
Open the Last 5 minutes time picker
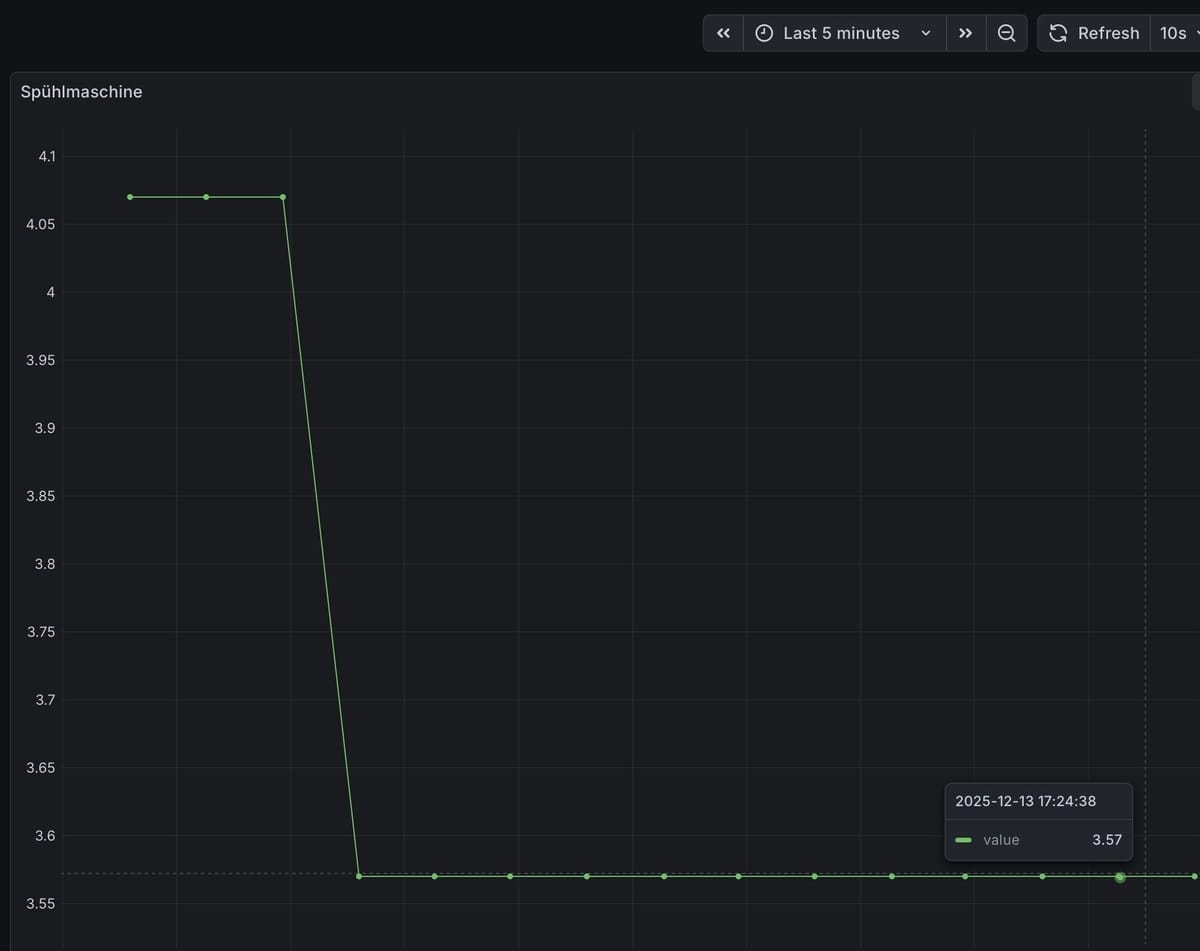841,33
